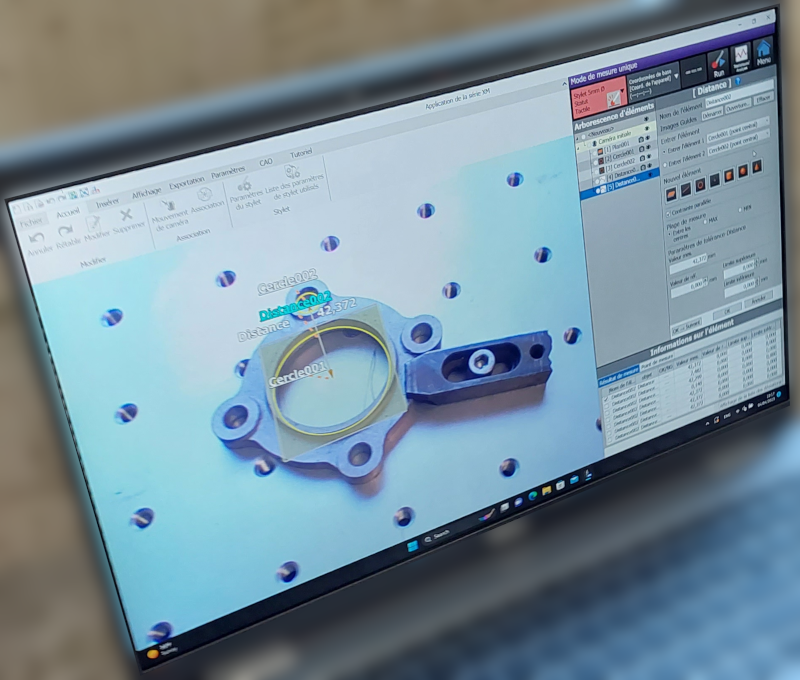Click the Démarrer guided images button
Image resolution: width=800 pixels, height=680 pixels.
[x=712, y=114]
